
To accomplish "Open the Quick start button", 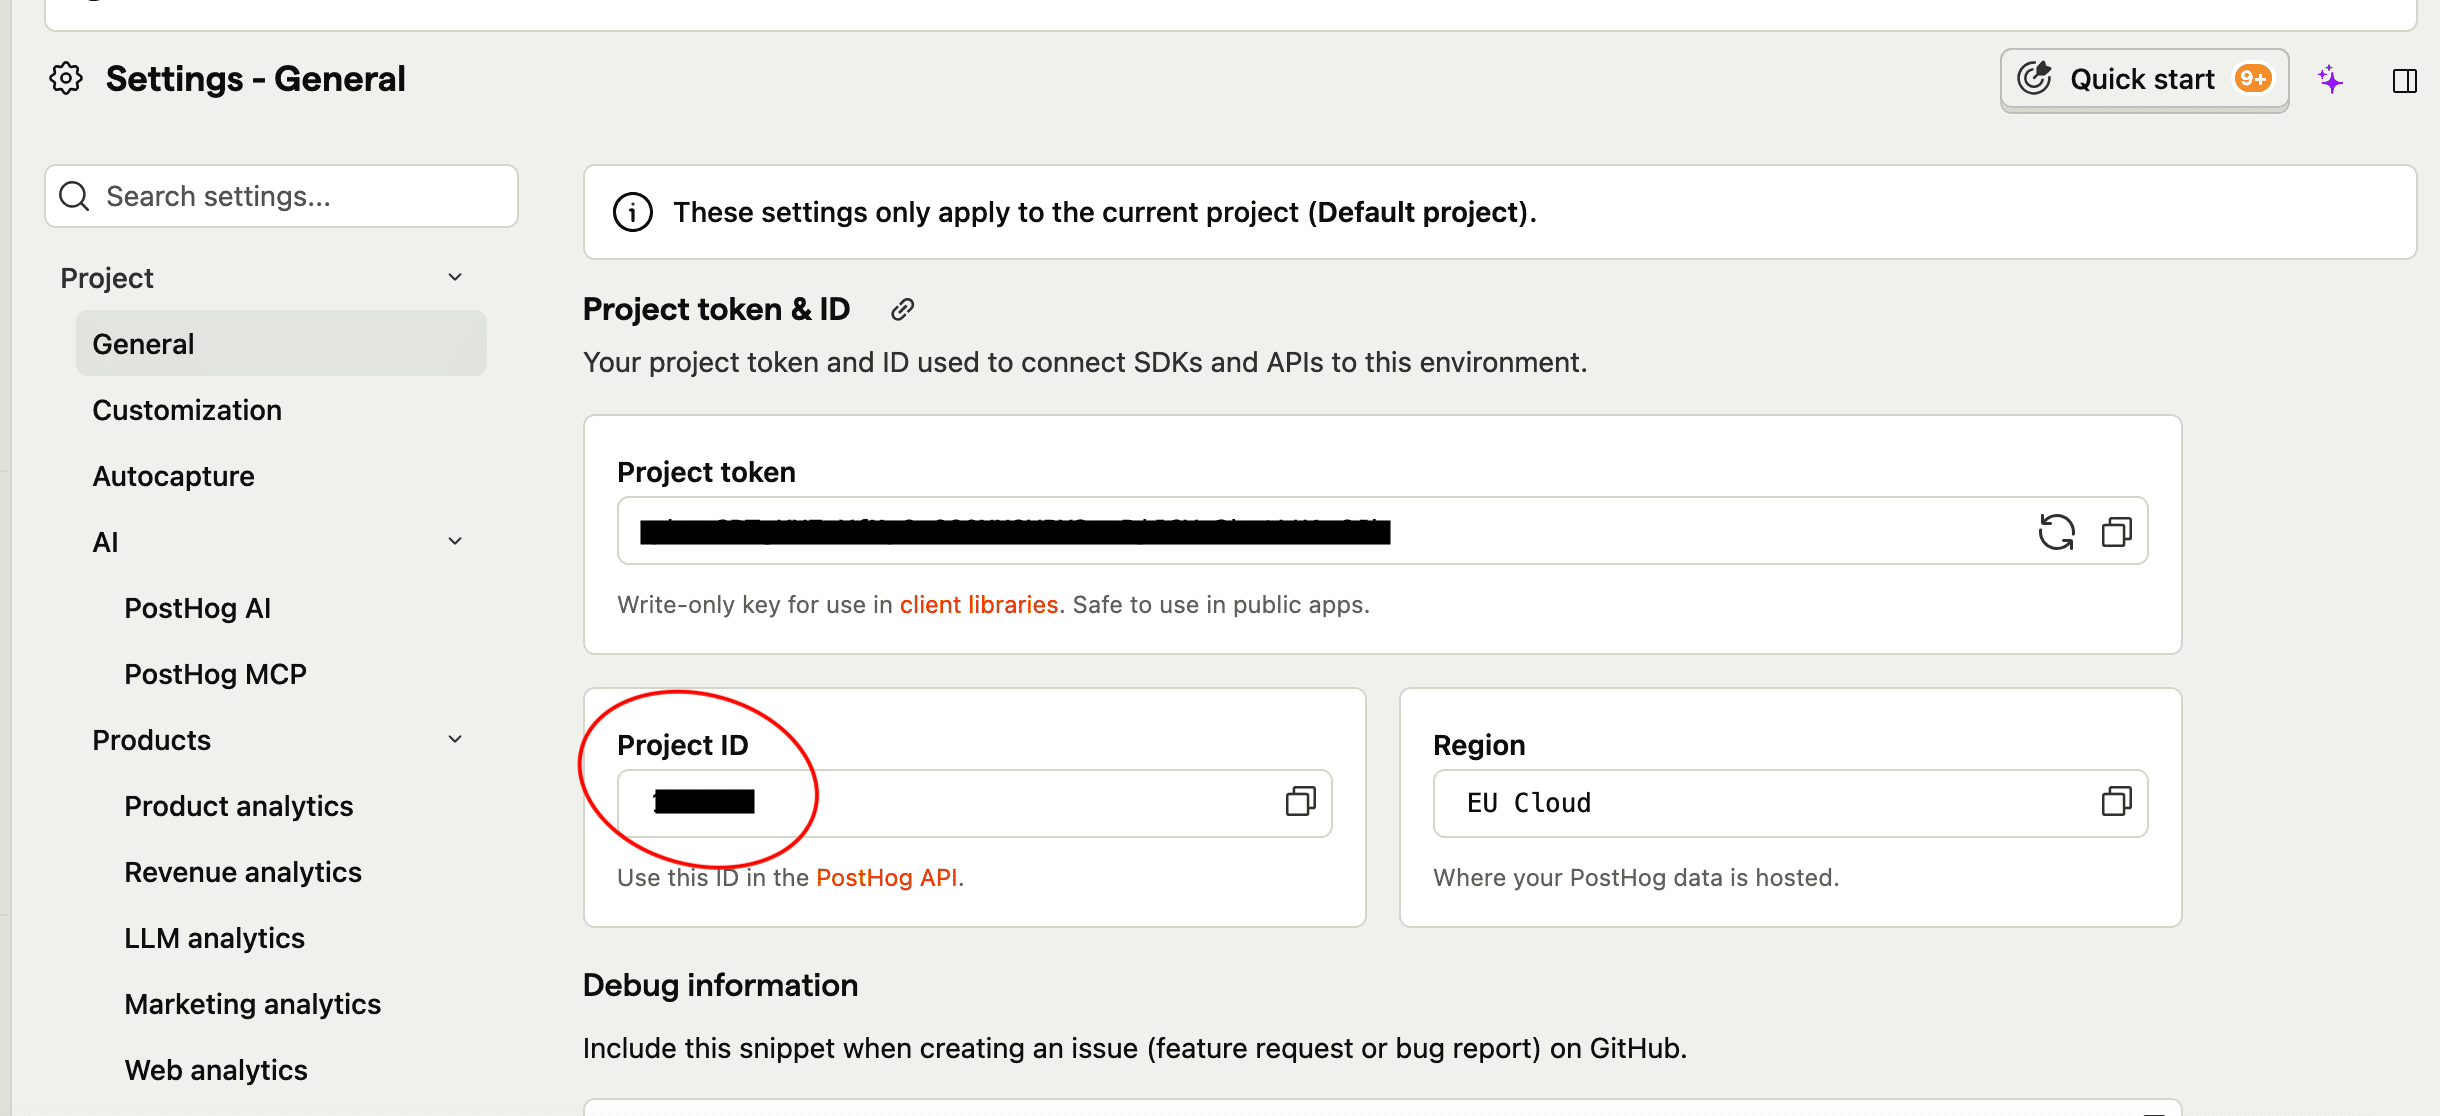I will [x=2143, y=80].
